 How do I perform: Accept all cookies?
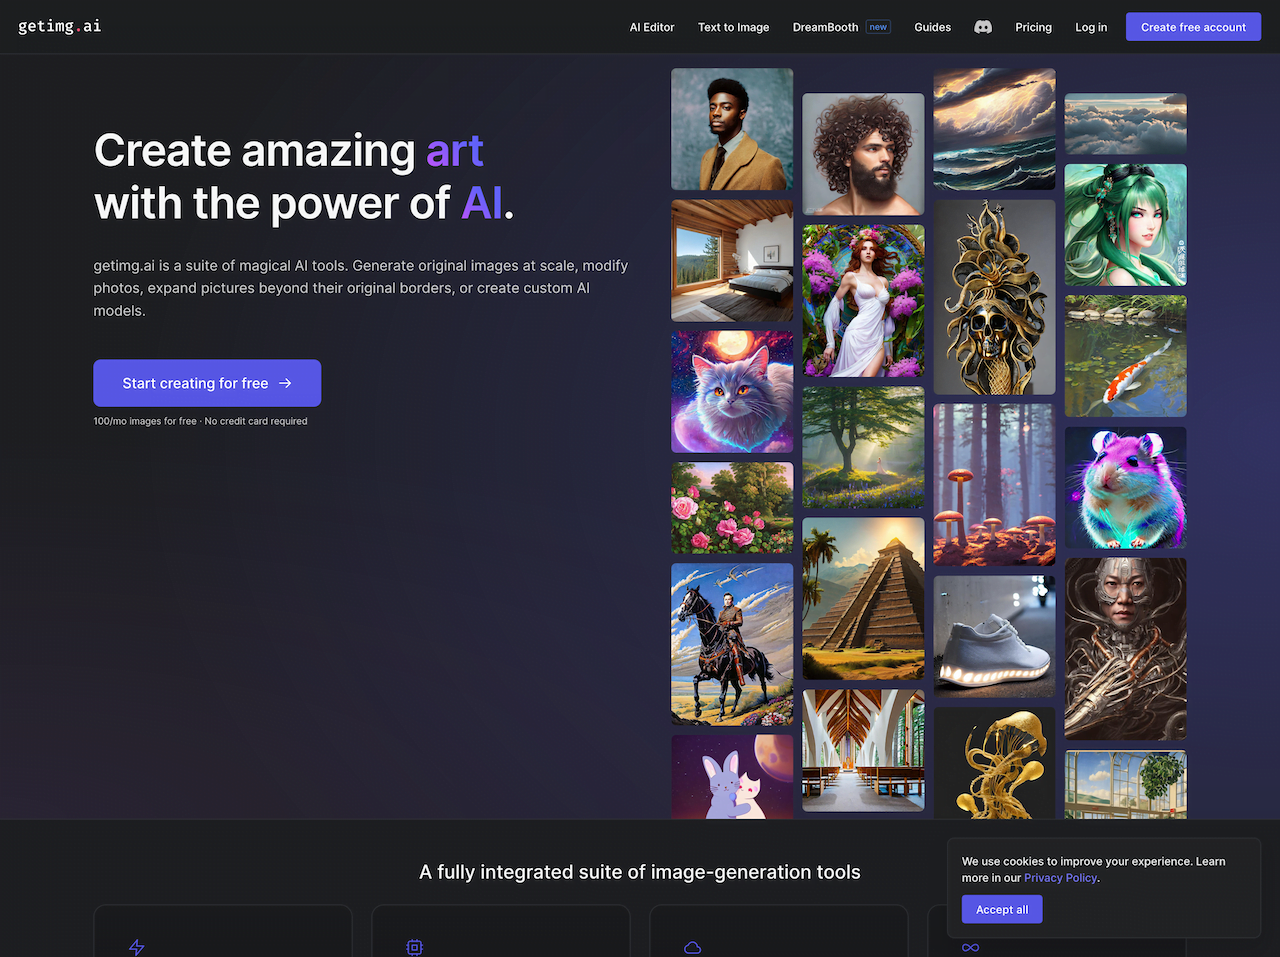(x=1002, y=909)
